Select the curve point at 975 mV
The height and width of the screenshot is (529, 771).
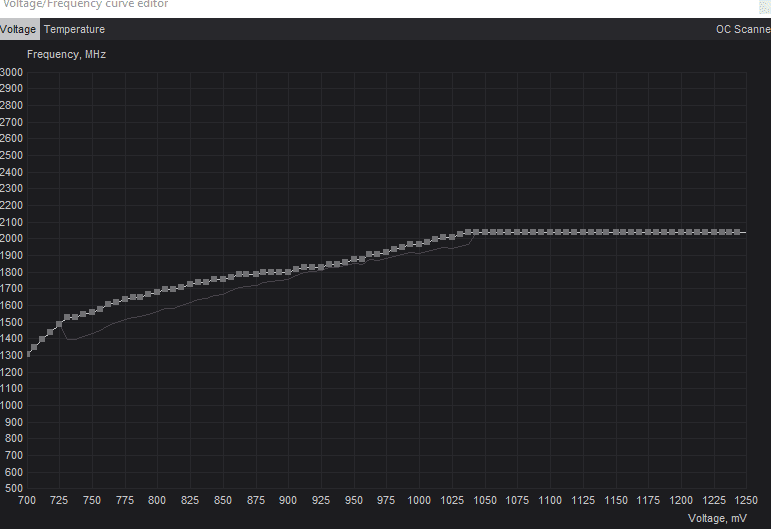[386, 252]
